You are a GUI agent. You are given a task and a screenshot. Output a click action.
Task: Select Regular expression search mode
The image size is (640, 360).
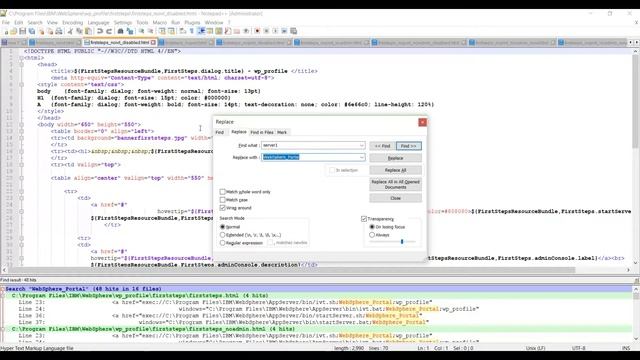coord(222,243)
